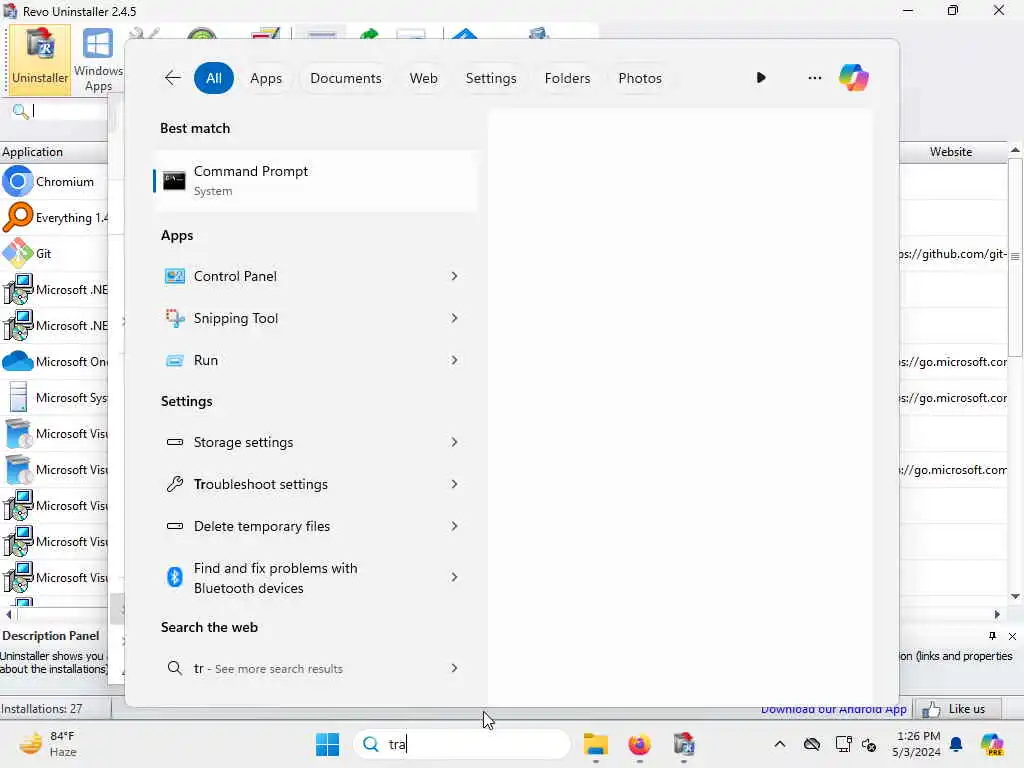Image resolution: width=1024 pixels, height=768 pixels.
Task: Open Download our Android App link
Action: (833, 709)
